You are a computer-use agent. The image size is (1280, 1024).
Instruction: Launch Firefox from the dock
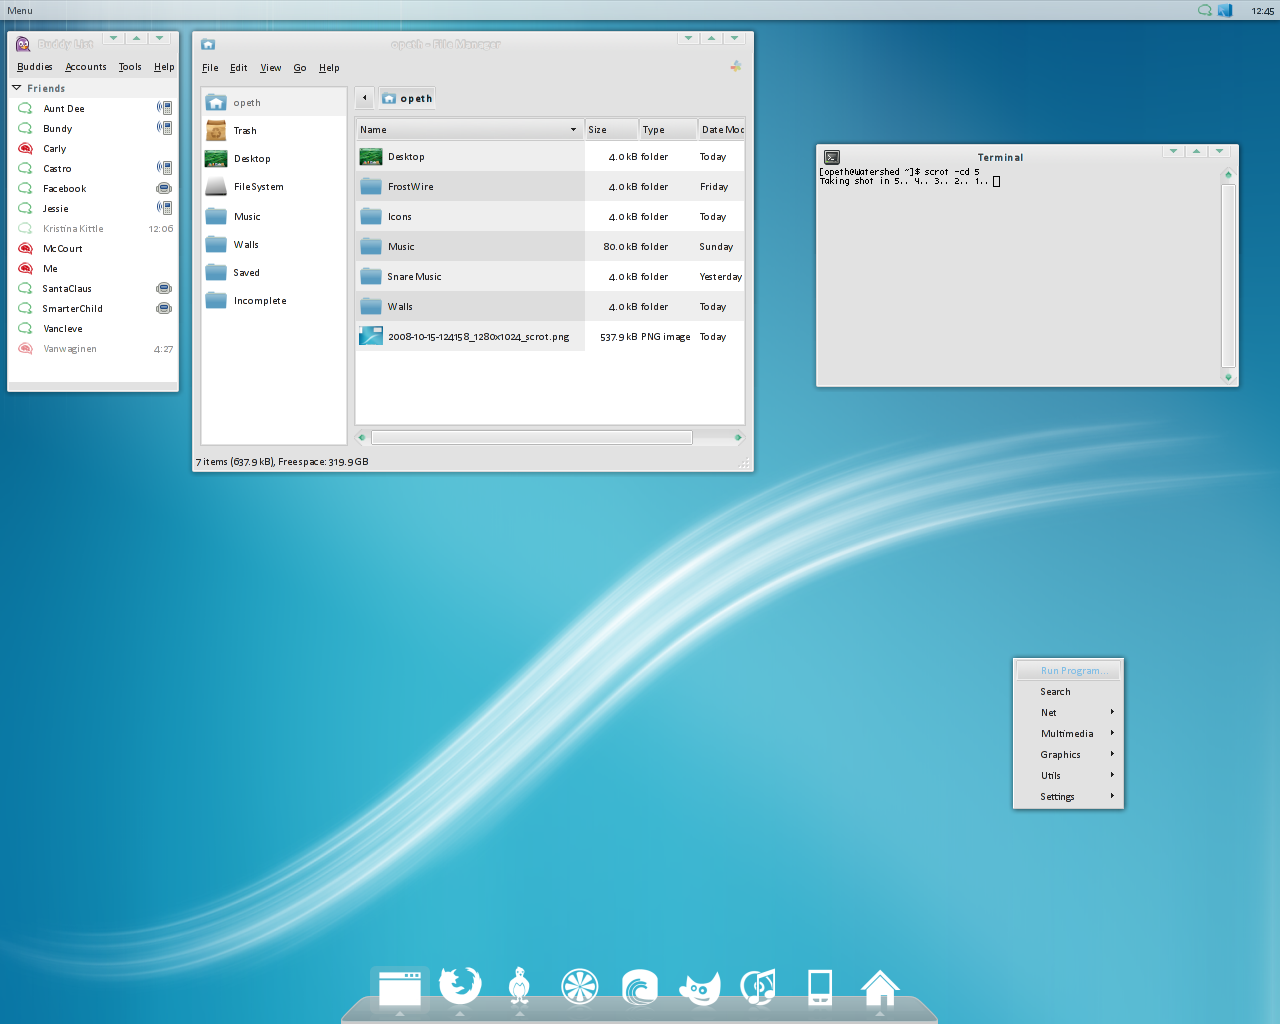pyautogui.click(x=460, y=986)
